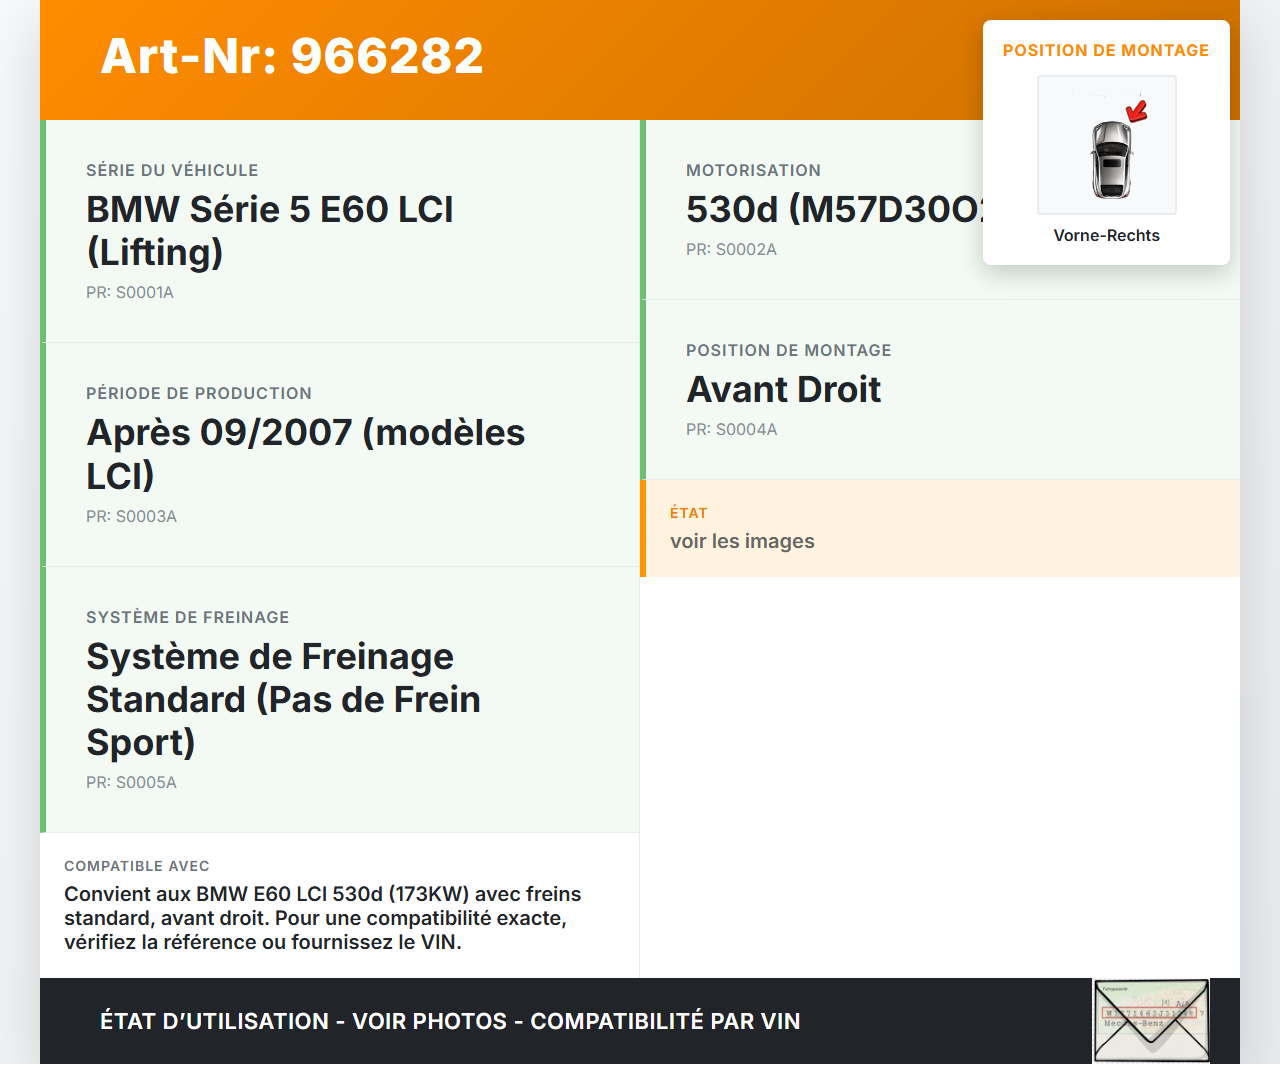Click the 'PR: S0002A' code
This screenshot has width=1280, height=1065.
(731, 250)
